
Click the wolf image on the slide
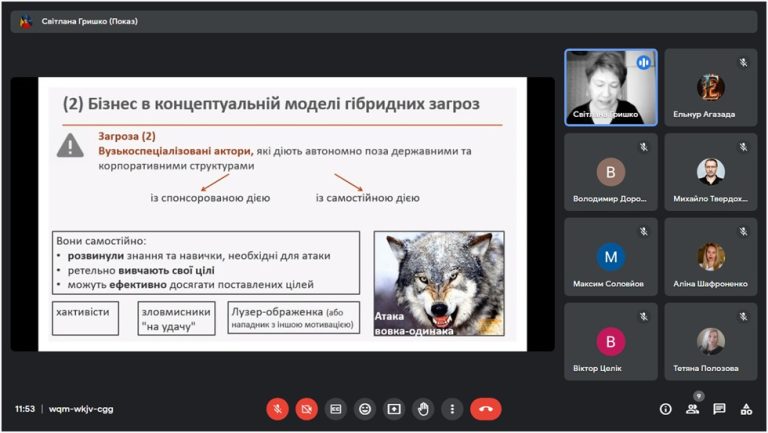point(439,284)
